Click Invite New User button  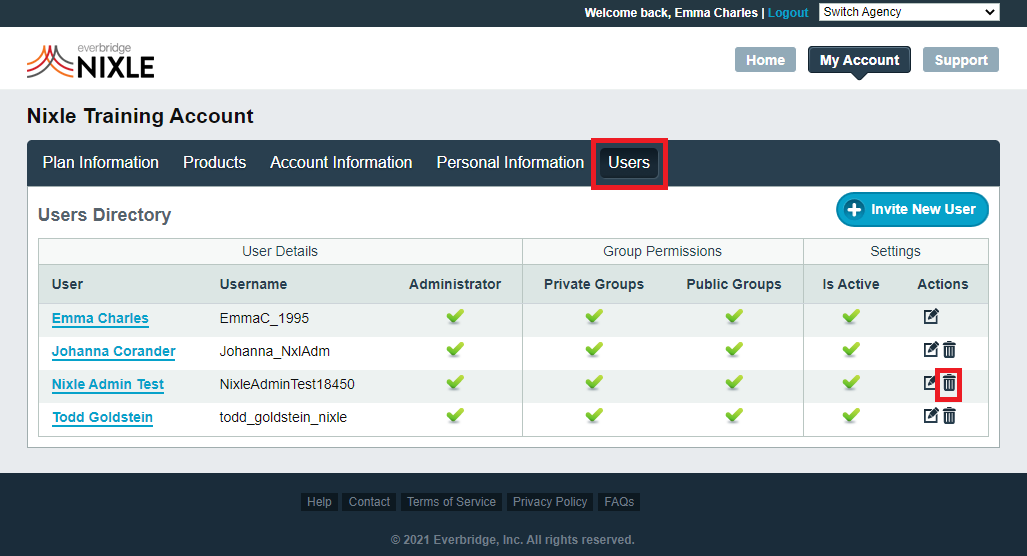coord(912,210)
